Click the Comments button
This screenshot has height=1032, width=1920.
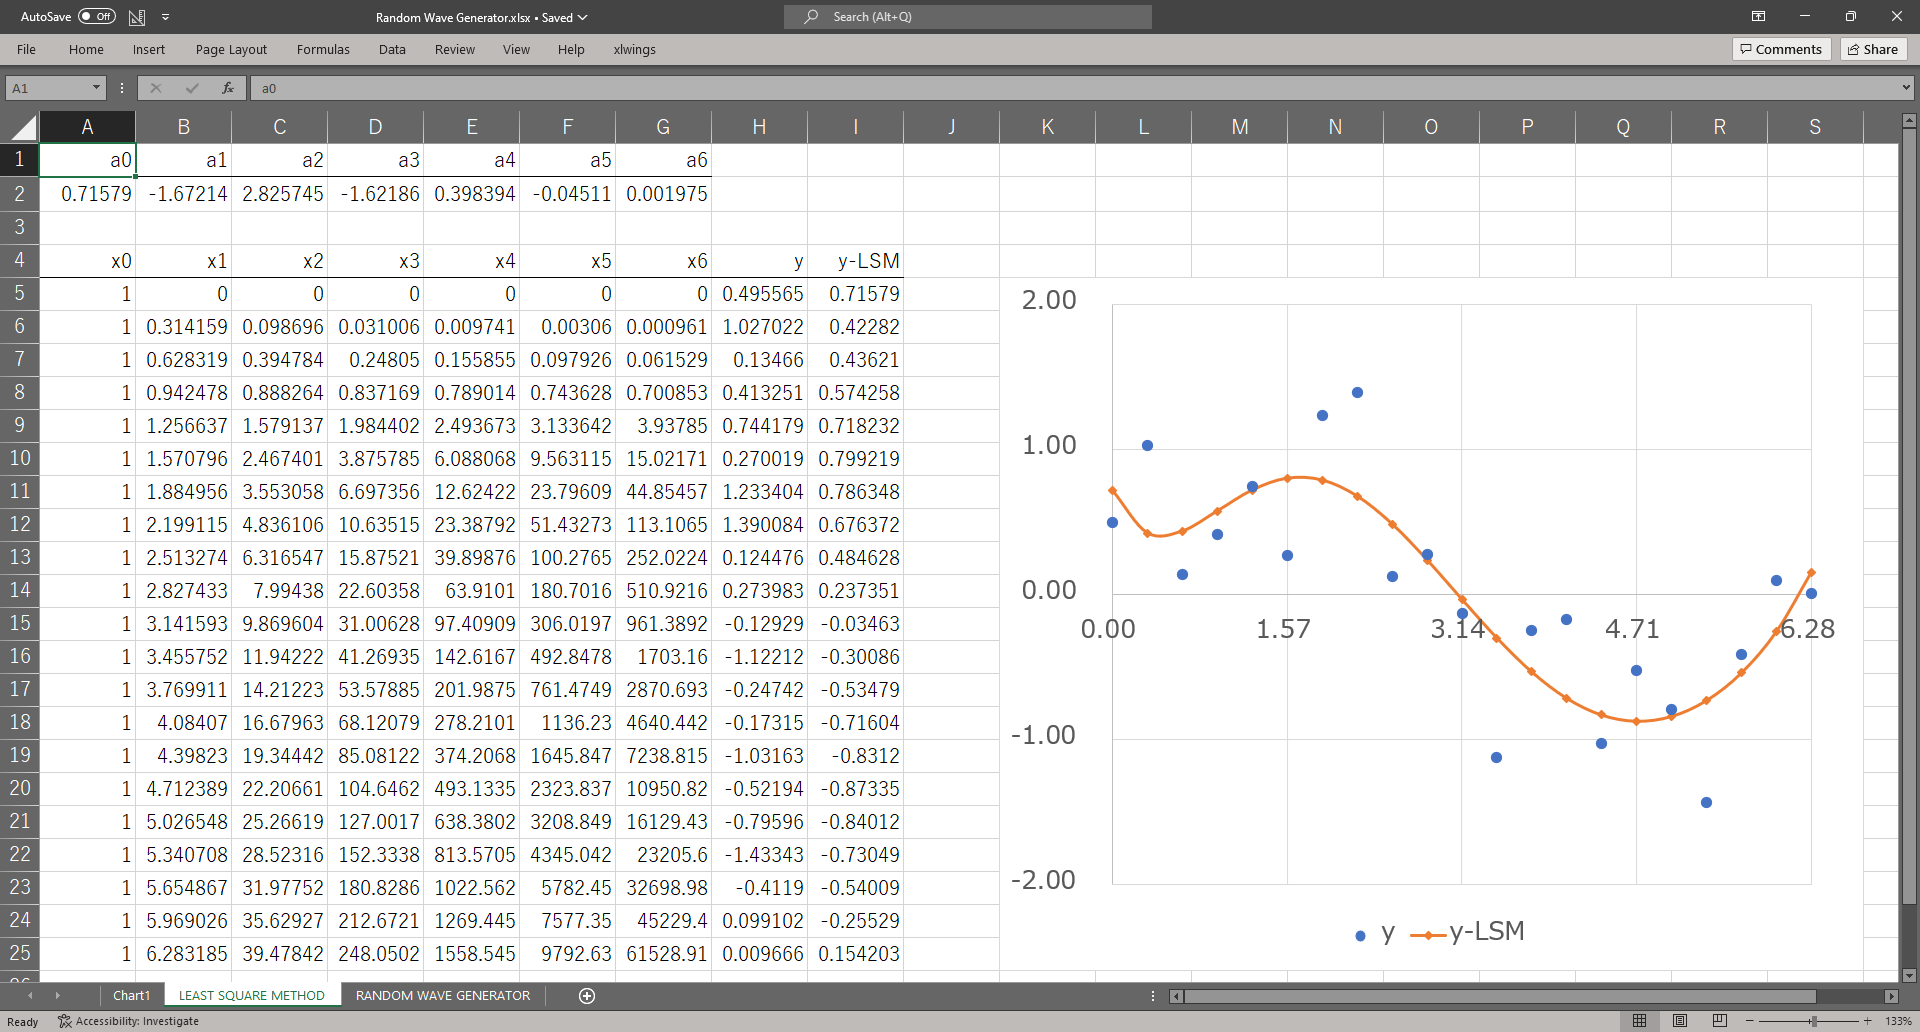tap(1781, 49)
